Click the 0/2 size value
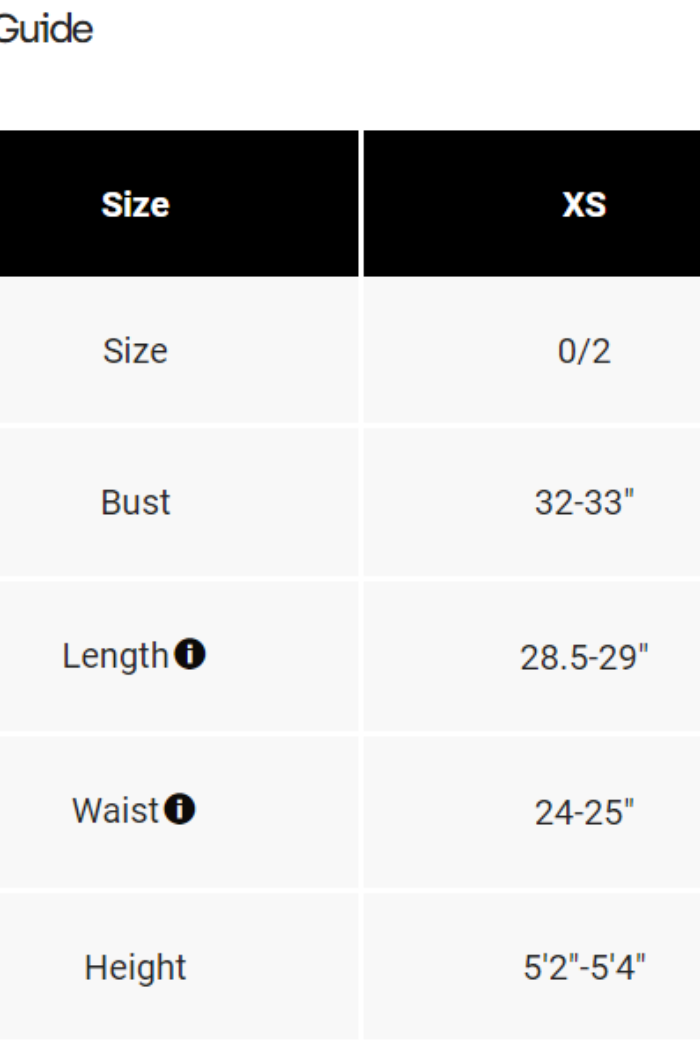The height and width of the screenshot is (1050, 700). point(584,351)
